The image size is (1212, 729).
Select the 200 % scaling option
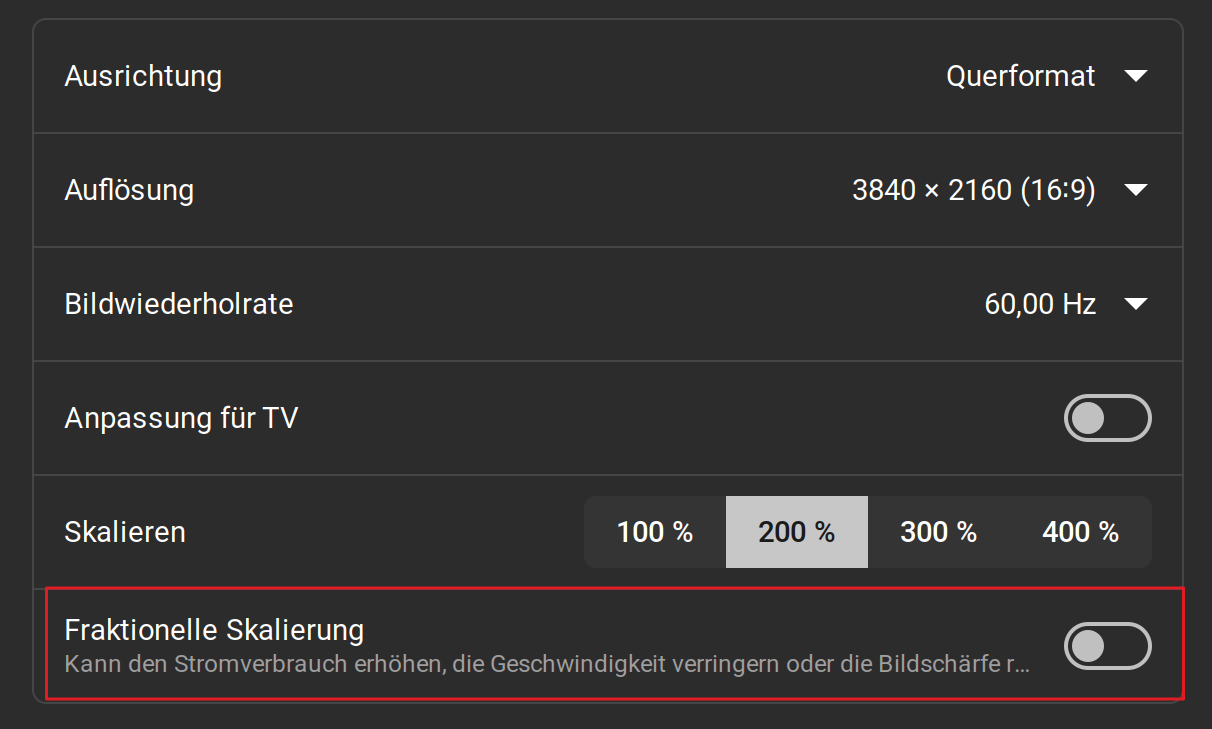pos(797,532)
